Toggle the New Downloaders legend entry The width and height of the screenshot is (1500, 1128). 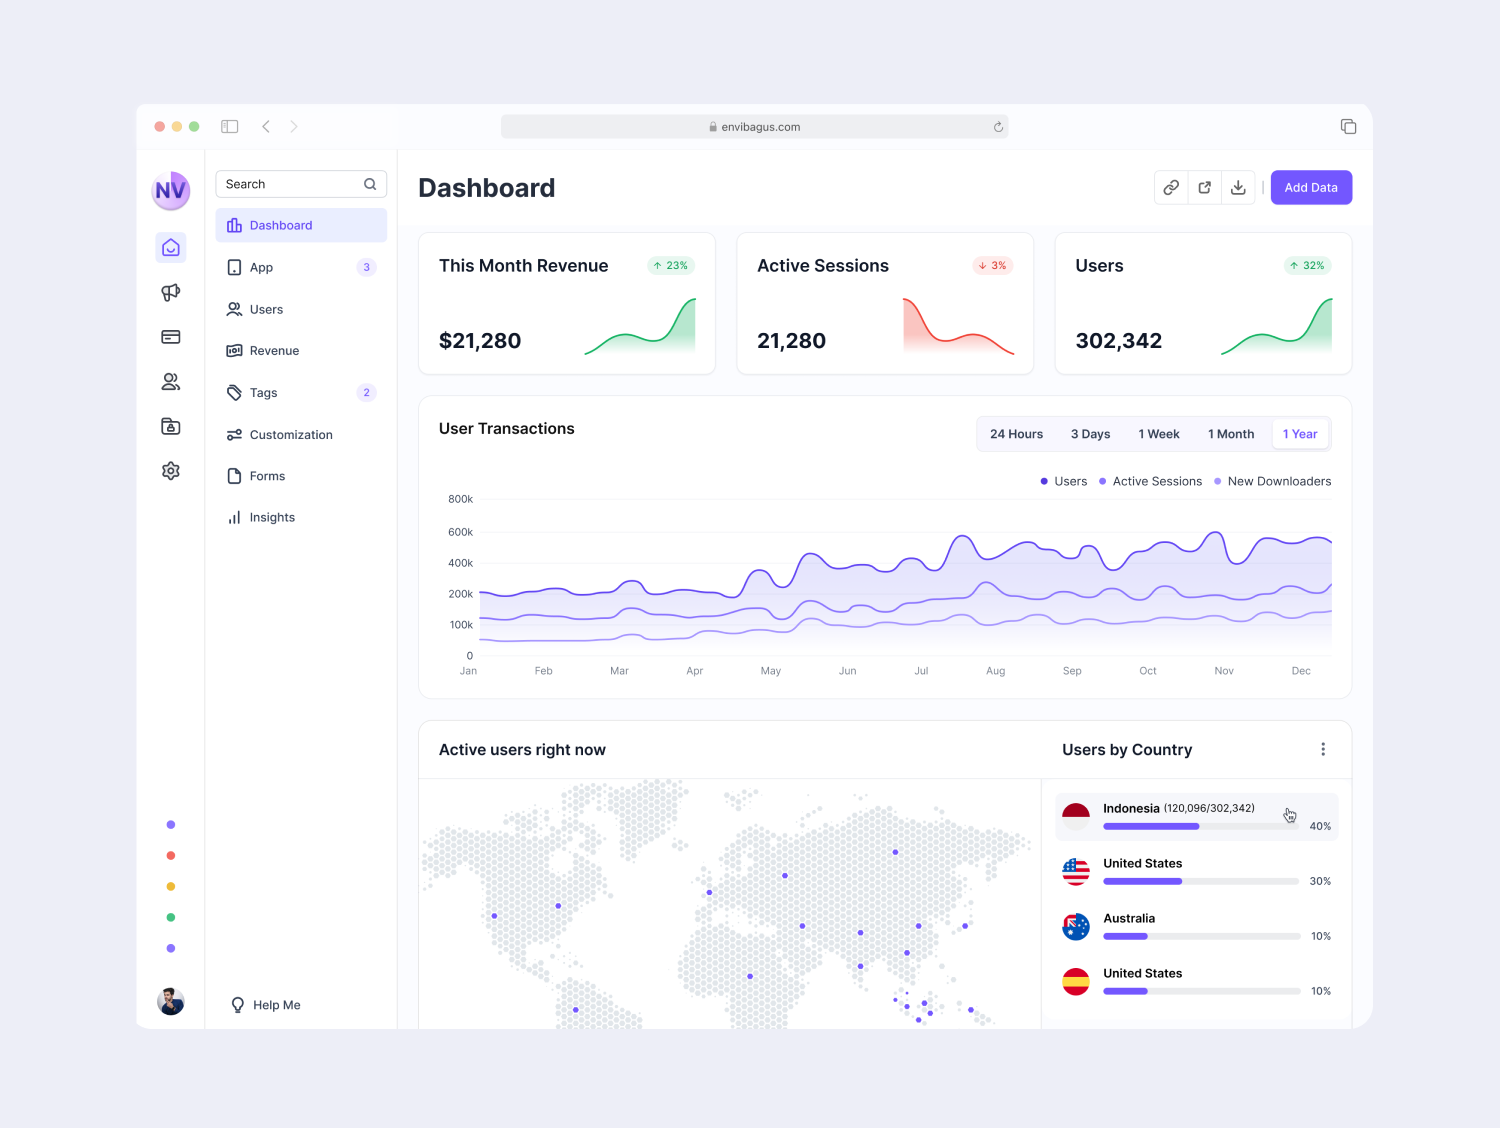(1272, 481)
